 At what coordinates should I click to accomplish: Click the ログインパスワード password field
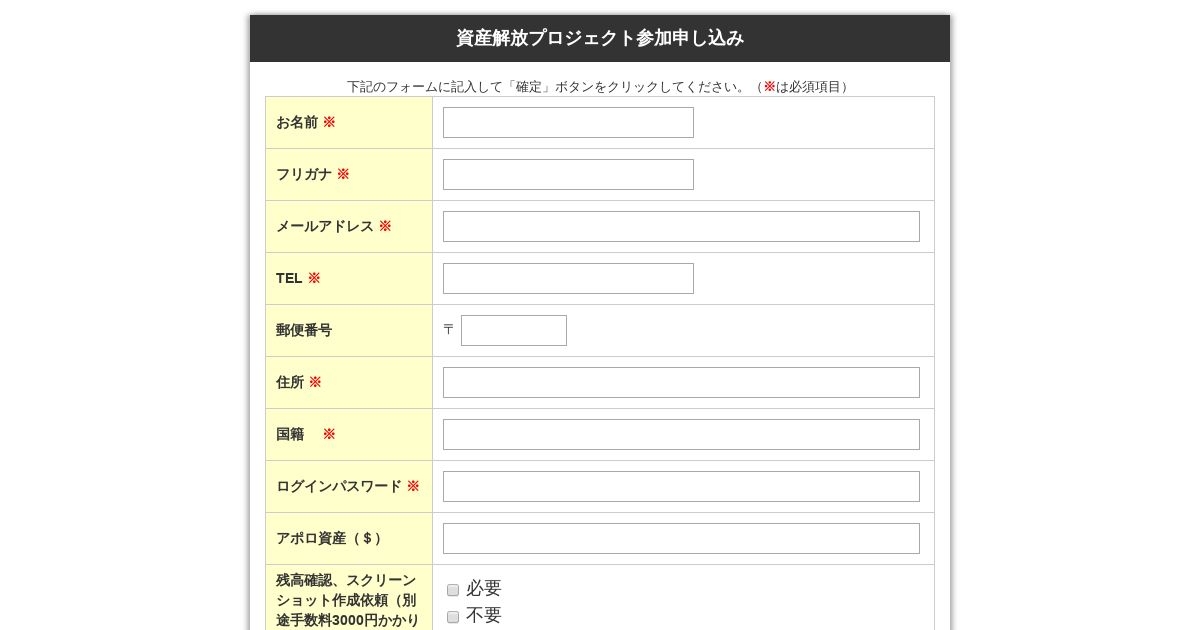681,486
